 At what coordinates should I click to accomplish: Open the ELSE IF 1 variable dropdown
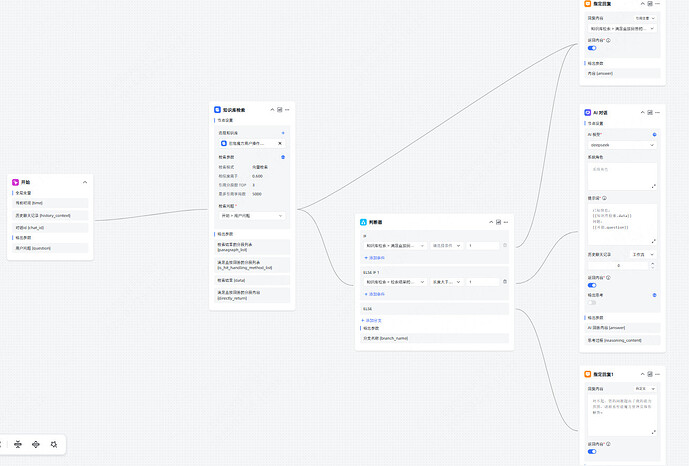click(395, 282)
